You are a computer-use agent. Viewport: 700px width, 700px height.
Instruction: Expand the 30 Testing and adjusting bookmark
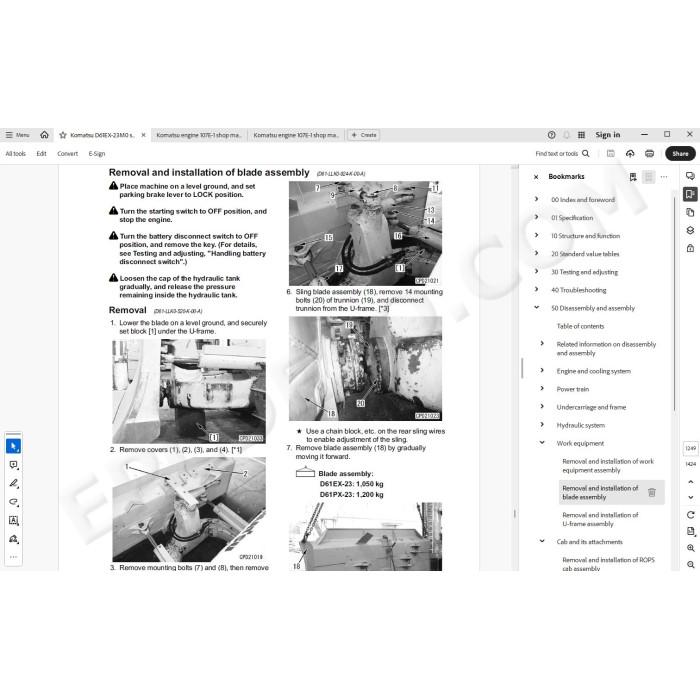tap(537, 271)
